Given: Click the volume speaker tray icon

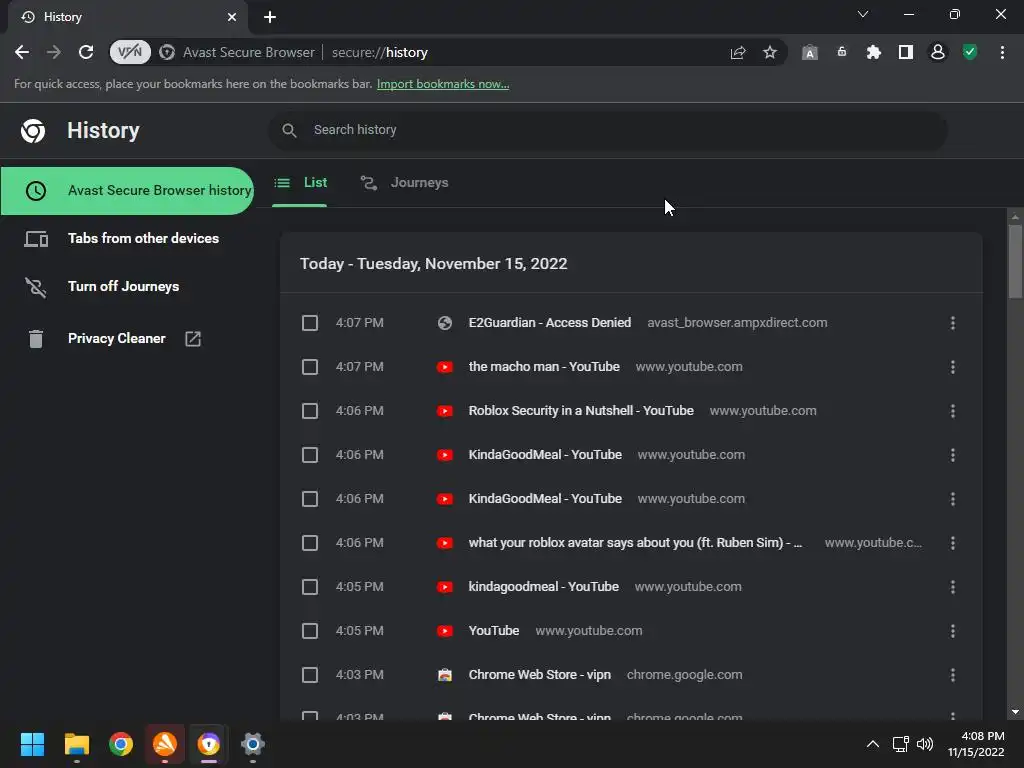Looking at the screenshot, I should (x=925, y=744).
